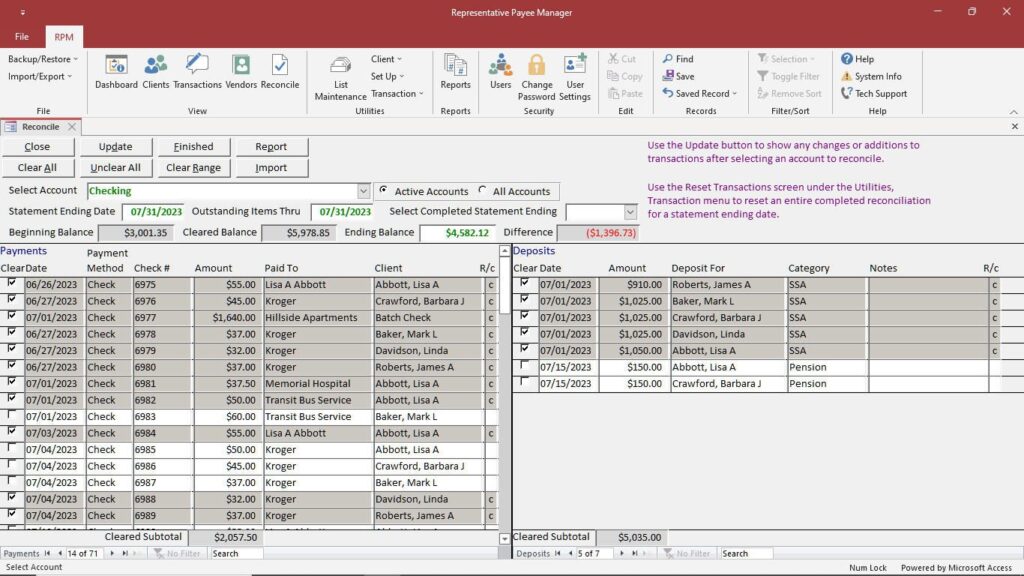
Task: Select All Accounts radio button
Action: [x=482, y=191]
